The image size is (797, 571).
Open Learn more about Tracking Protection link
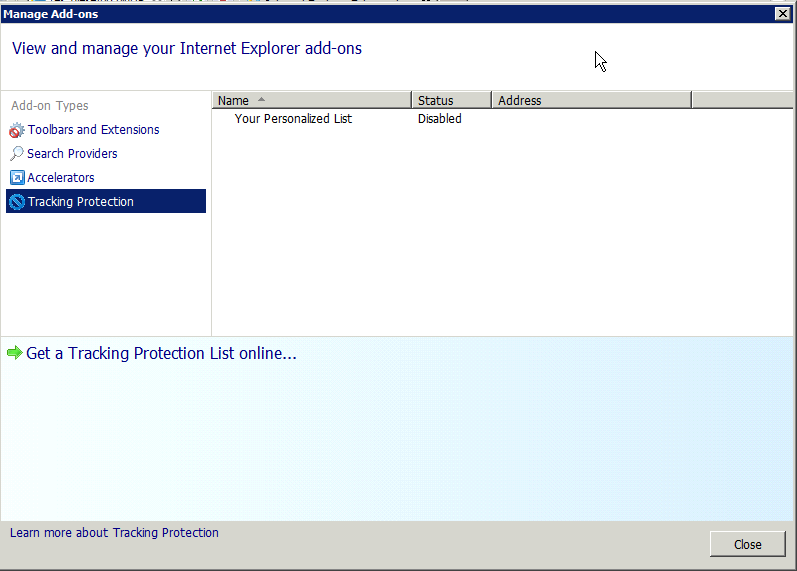coord(114,533)
